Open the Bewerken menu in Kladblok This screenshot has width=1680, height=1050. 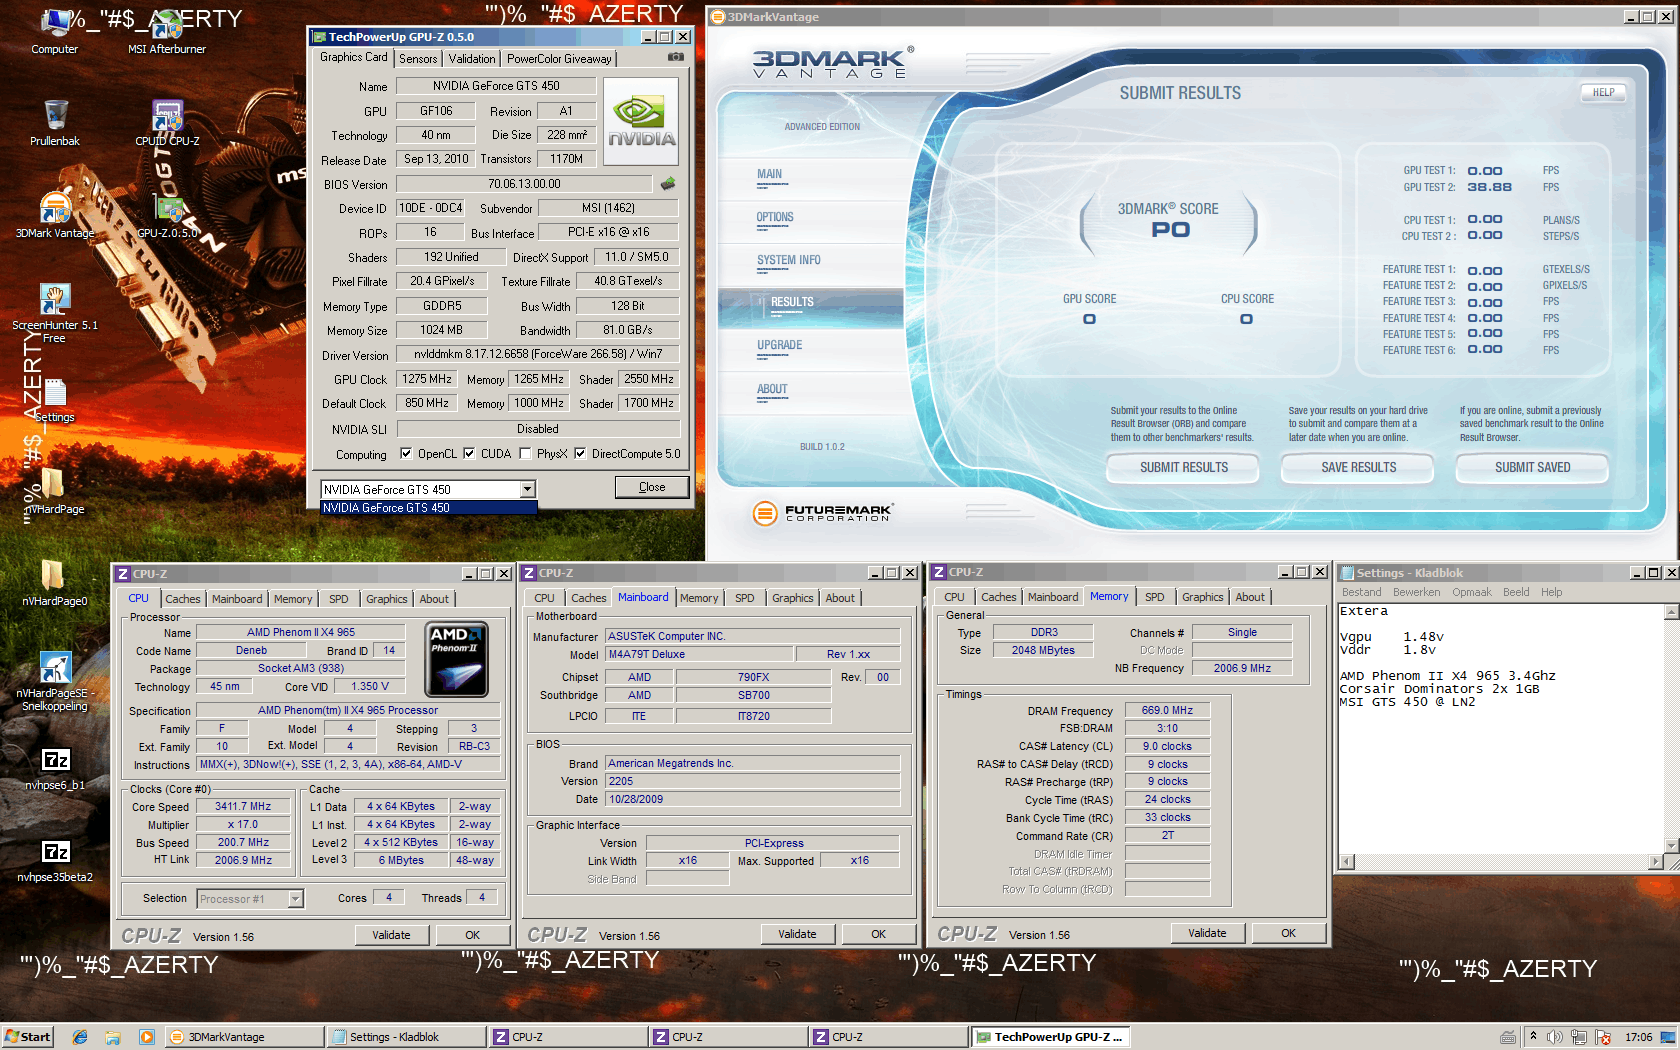pyautogui.click(x=1416, y=593)
